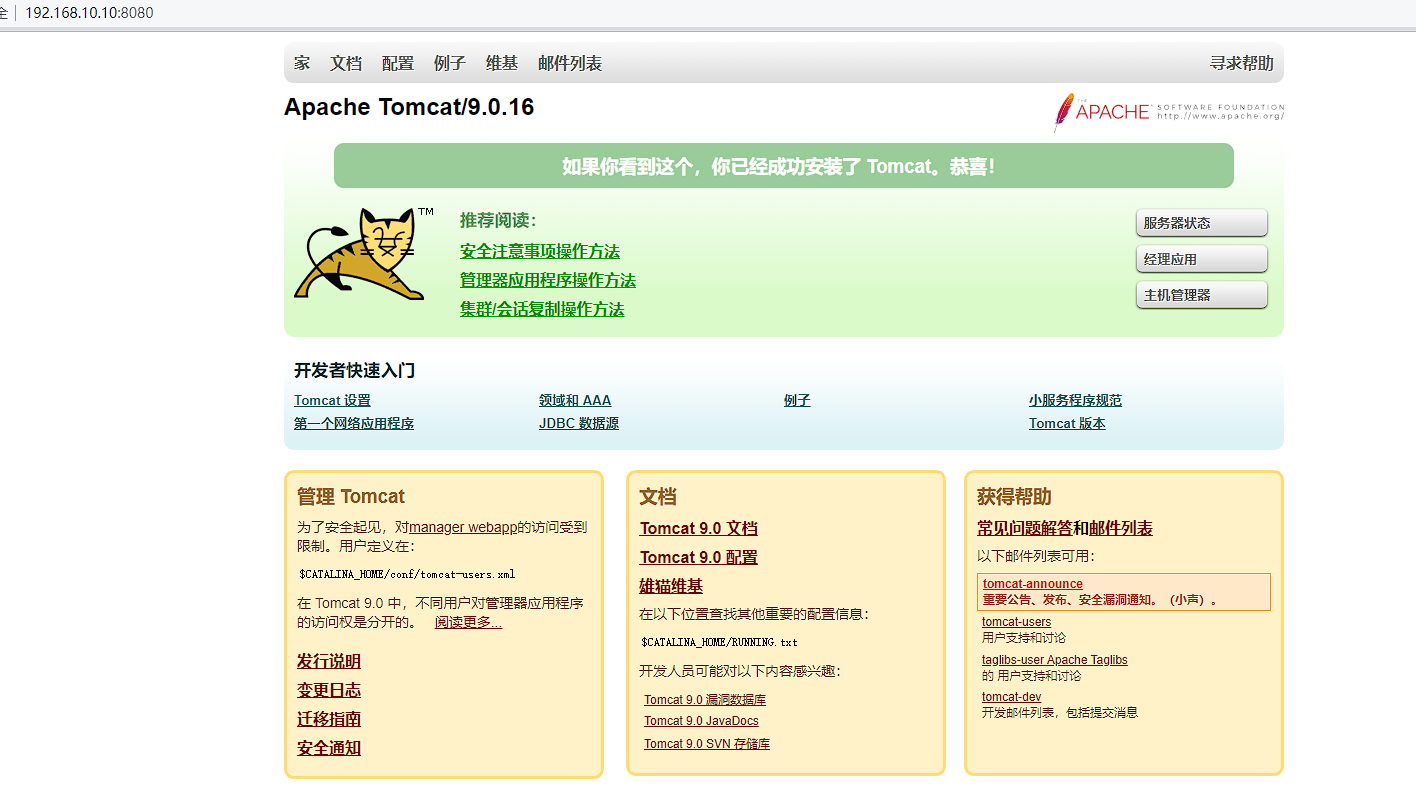Open the 领域和 AAA link

(575, 400)
